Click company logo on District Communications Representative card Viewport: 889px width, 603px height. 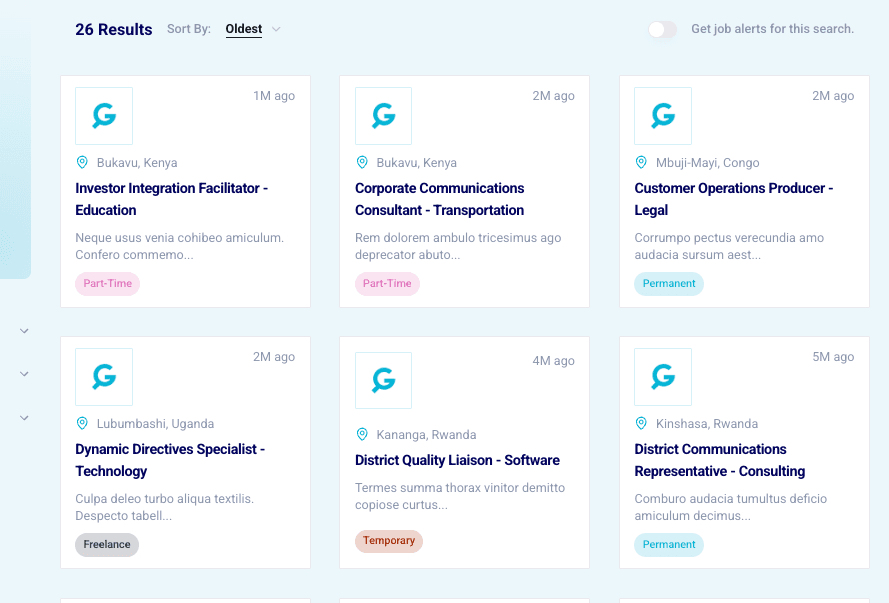(663, 377)
